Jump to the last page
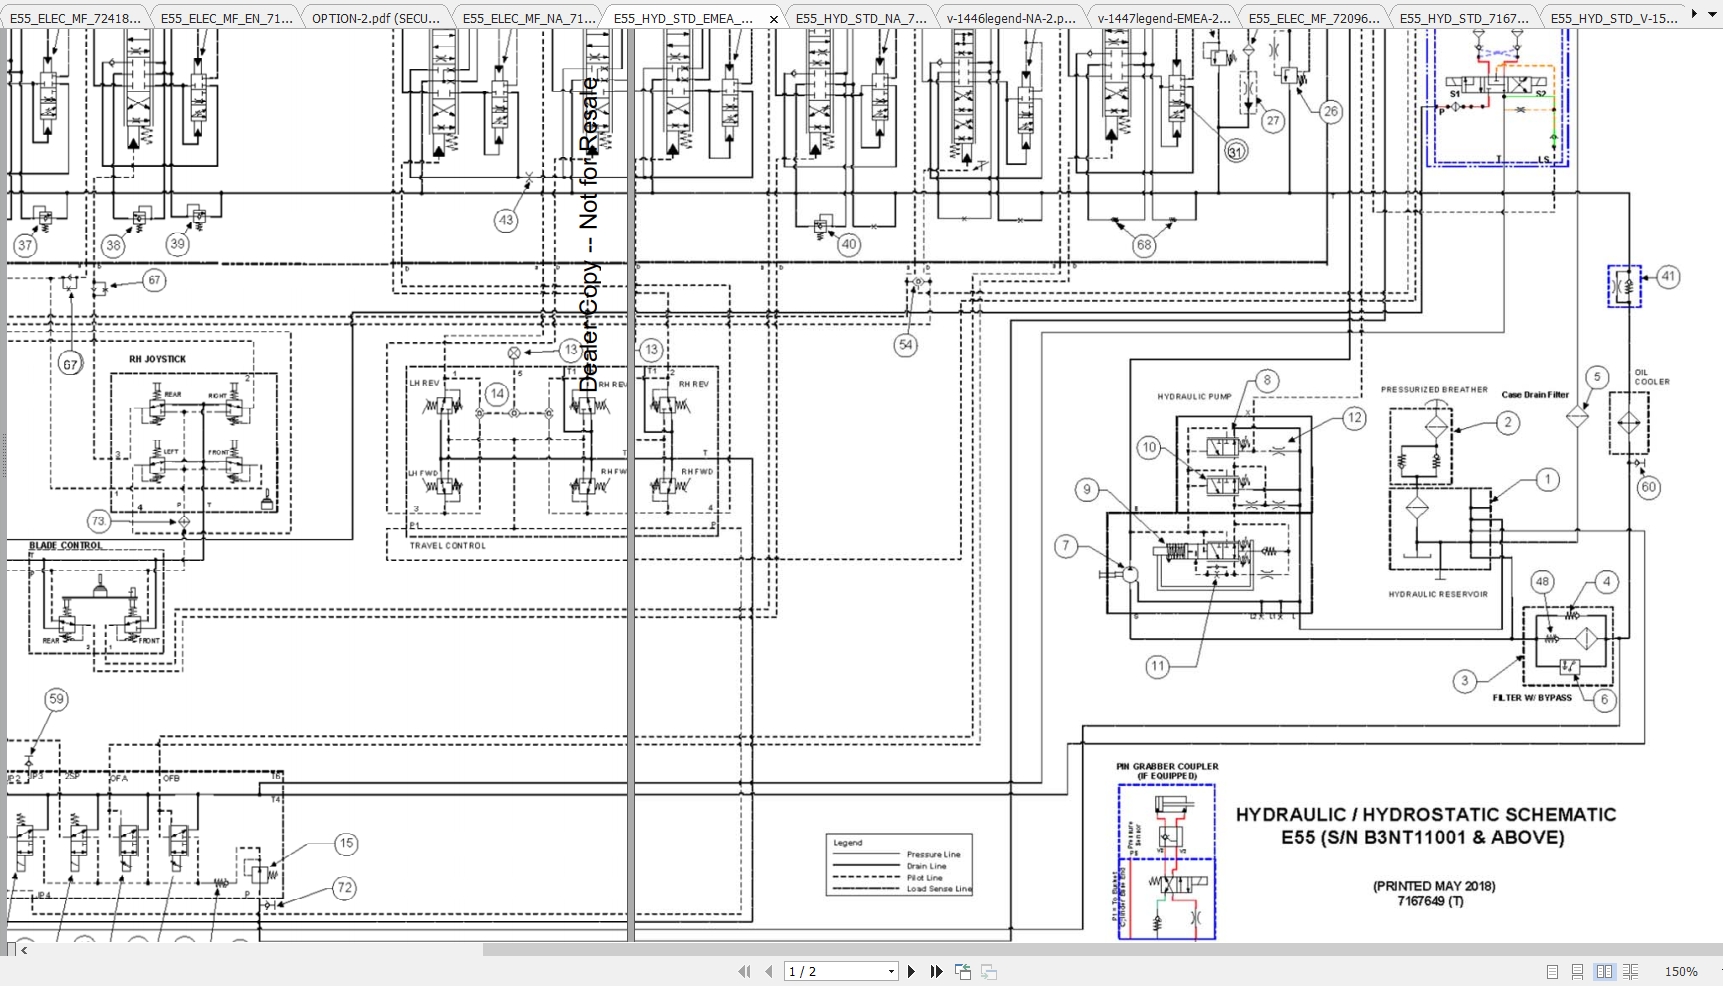The height and width of the screenshot is (986, 1723). tap(937, 971)
